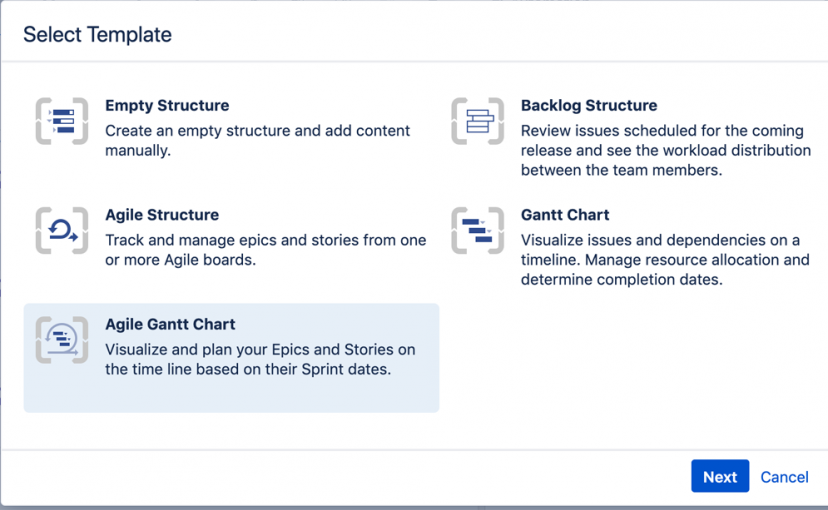Viewport: 828px width, 510px height.
Task: Click the "Visualize and plan your Epics" description
Action: (x=260, y=360)
